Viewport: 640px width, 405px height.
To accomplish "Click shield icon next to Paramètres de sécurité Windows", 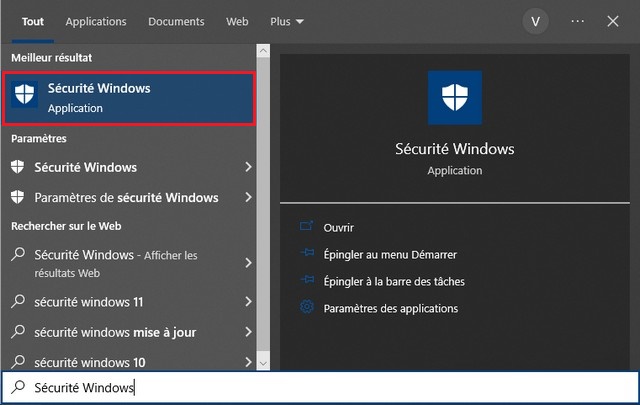I will click(18, 197).
